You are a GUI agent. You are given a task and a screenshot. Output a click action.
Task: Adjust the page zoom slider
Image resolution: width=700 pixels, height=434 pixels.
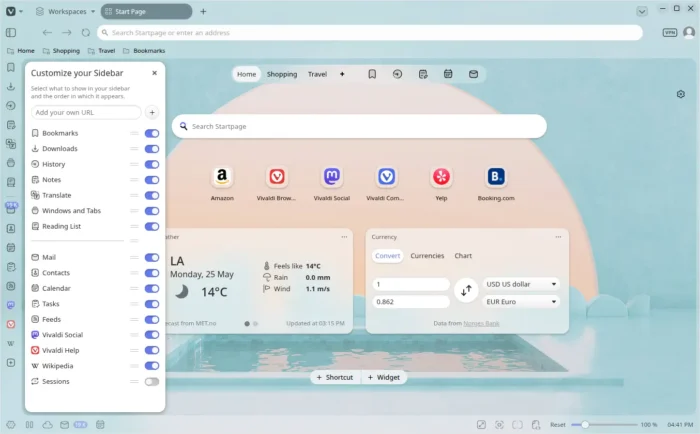(604, 425)
